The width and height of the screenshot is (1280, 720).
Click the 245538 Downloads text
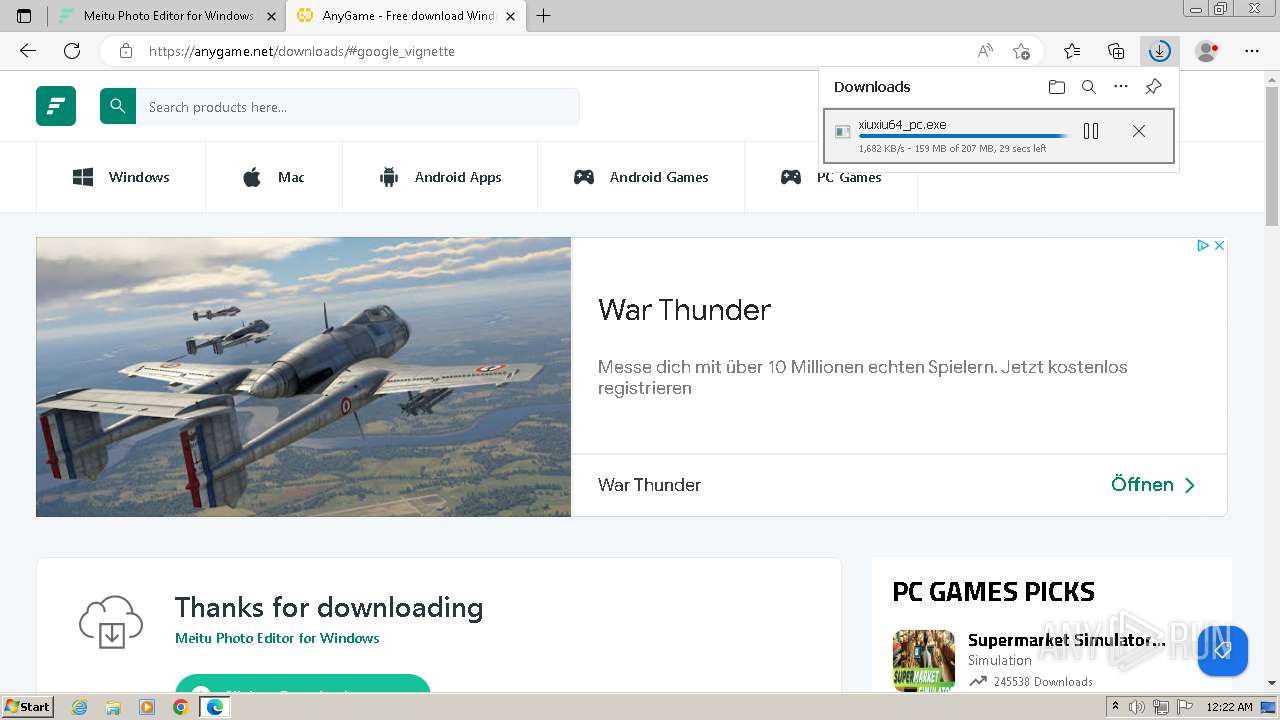coord(1043,682)
